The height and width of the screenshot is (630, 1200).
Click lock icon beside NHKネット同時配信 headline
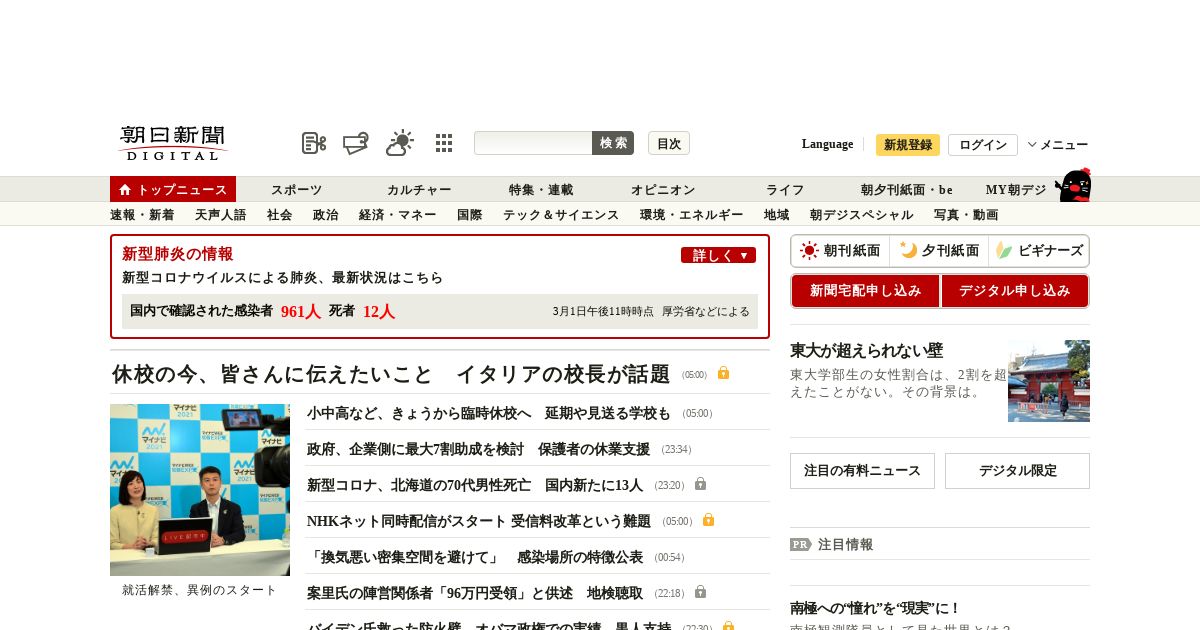(708, 520)
